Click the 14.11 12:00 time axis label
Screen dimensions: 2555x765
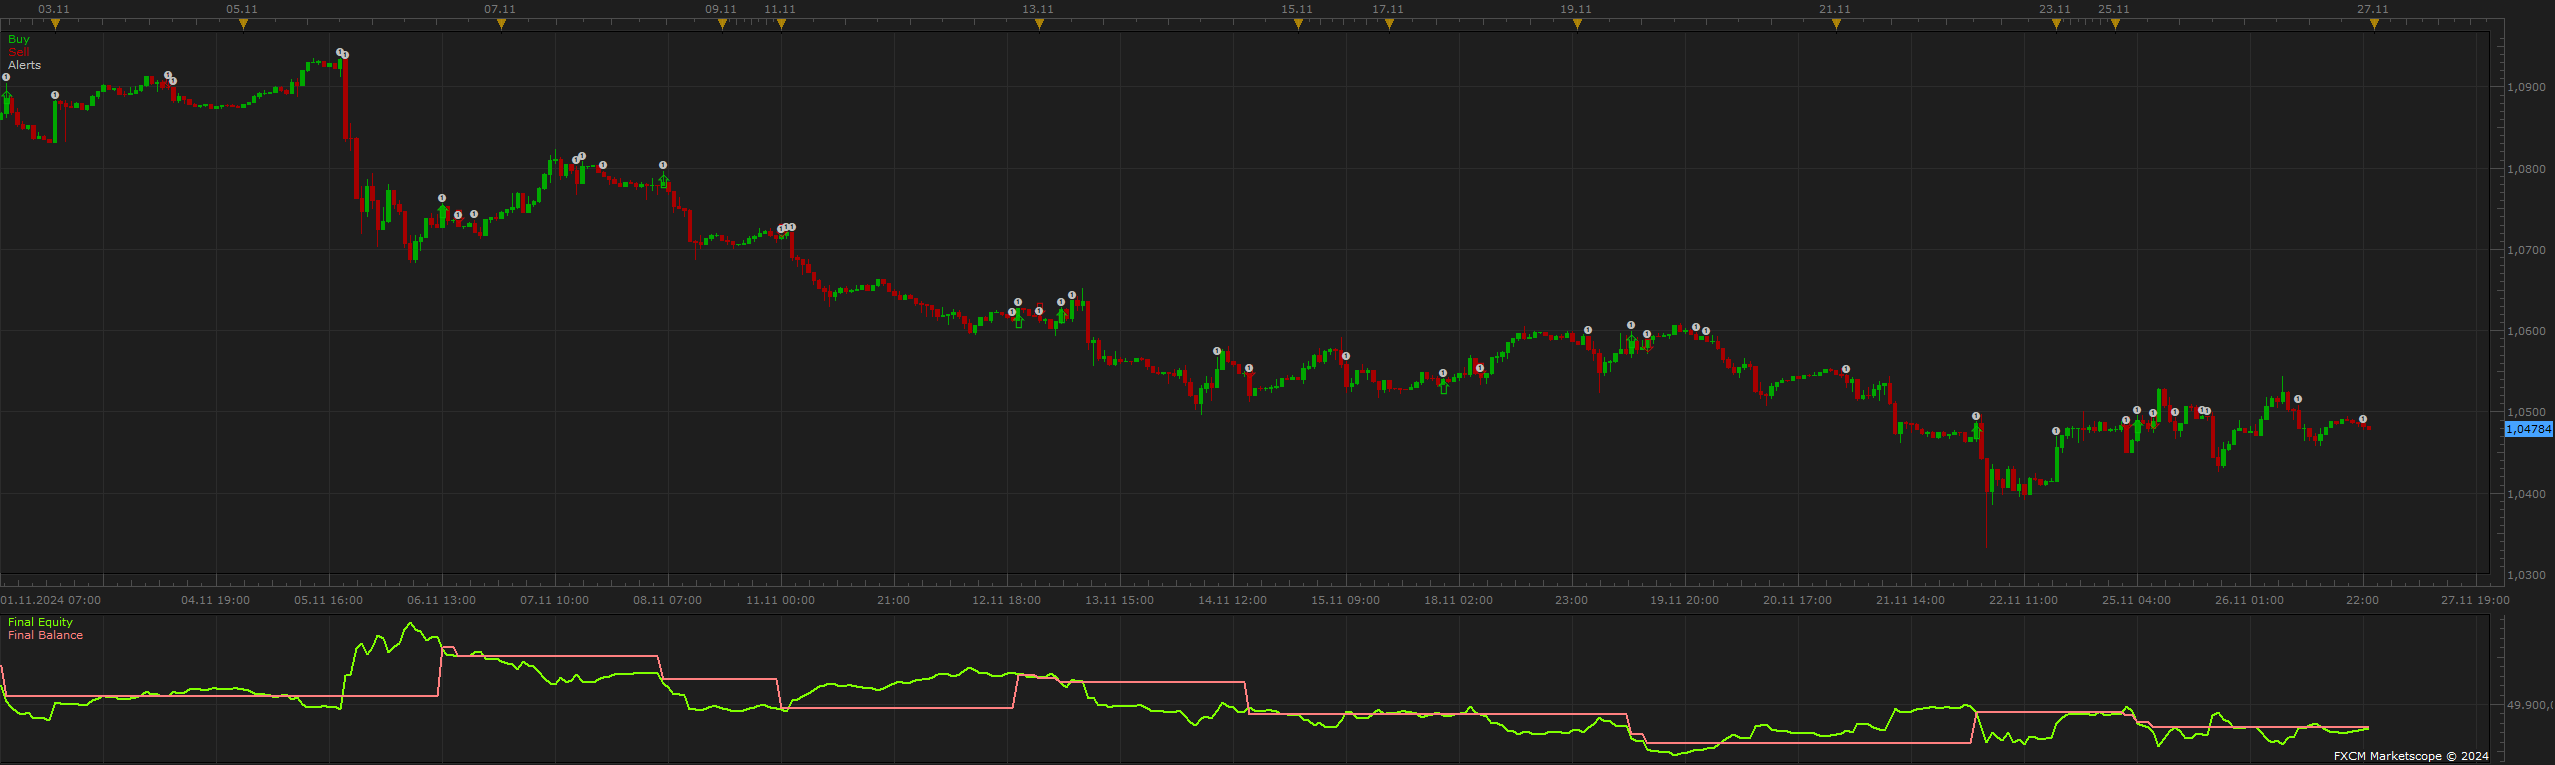tap(1232, 600)
